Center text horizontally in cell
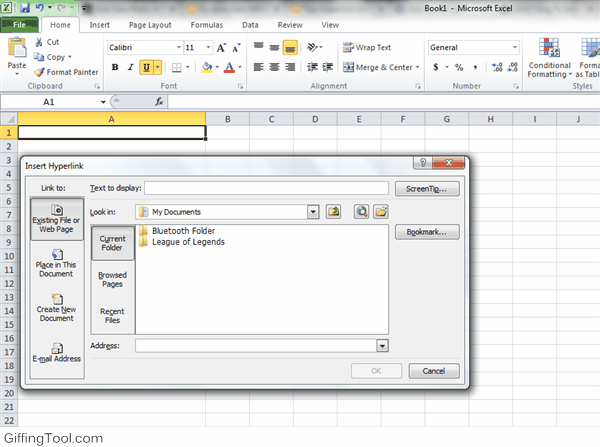This screenshot has height=447, width=600. (274, 67)
